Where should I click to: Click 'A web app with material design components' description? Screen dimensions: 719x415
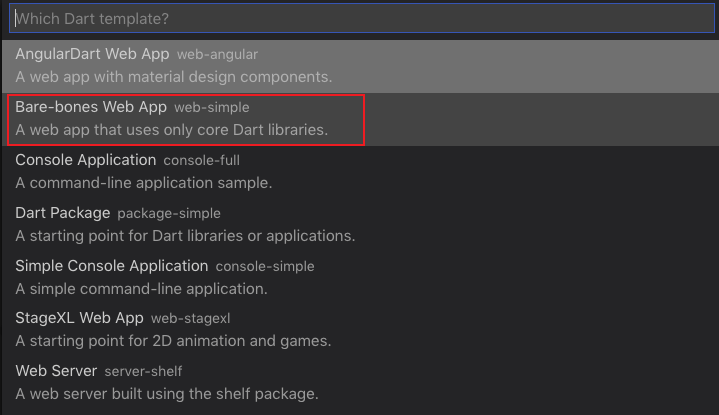(174, 77)
